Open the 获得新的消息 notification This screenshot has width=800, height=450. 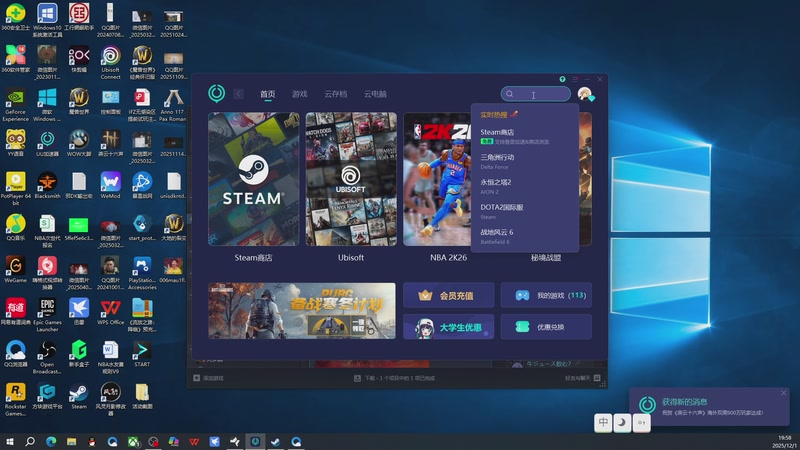[x=709, y=407]
